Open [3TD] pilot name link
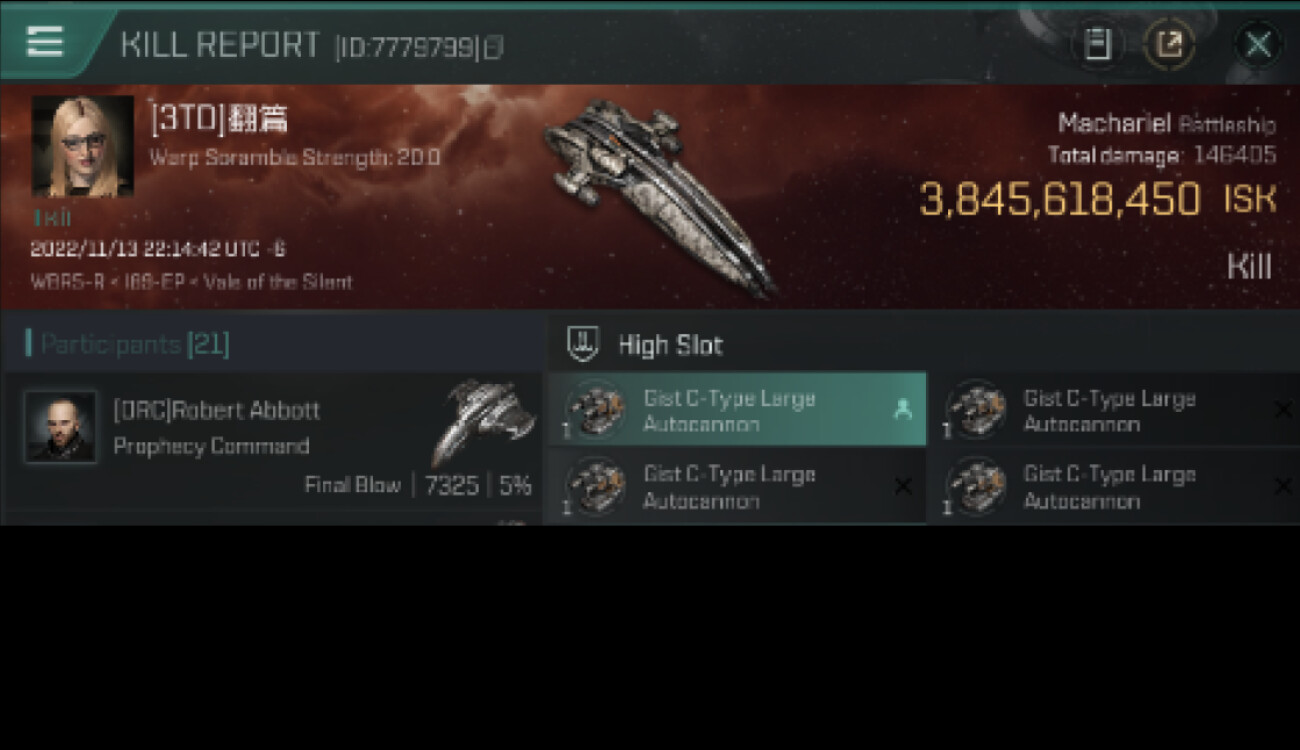This screenshot has width=1300, height=750. click(219, 119)
